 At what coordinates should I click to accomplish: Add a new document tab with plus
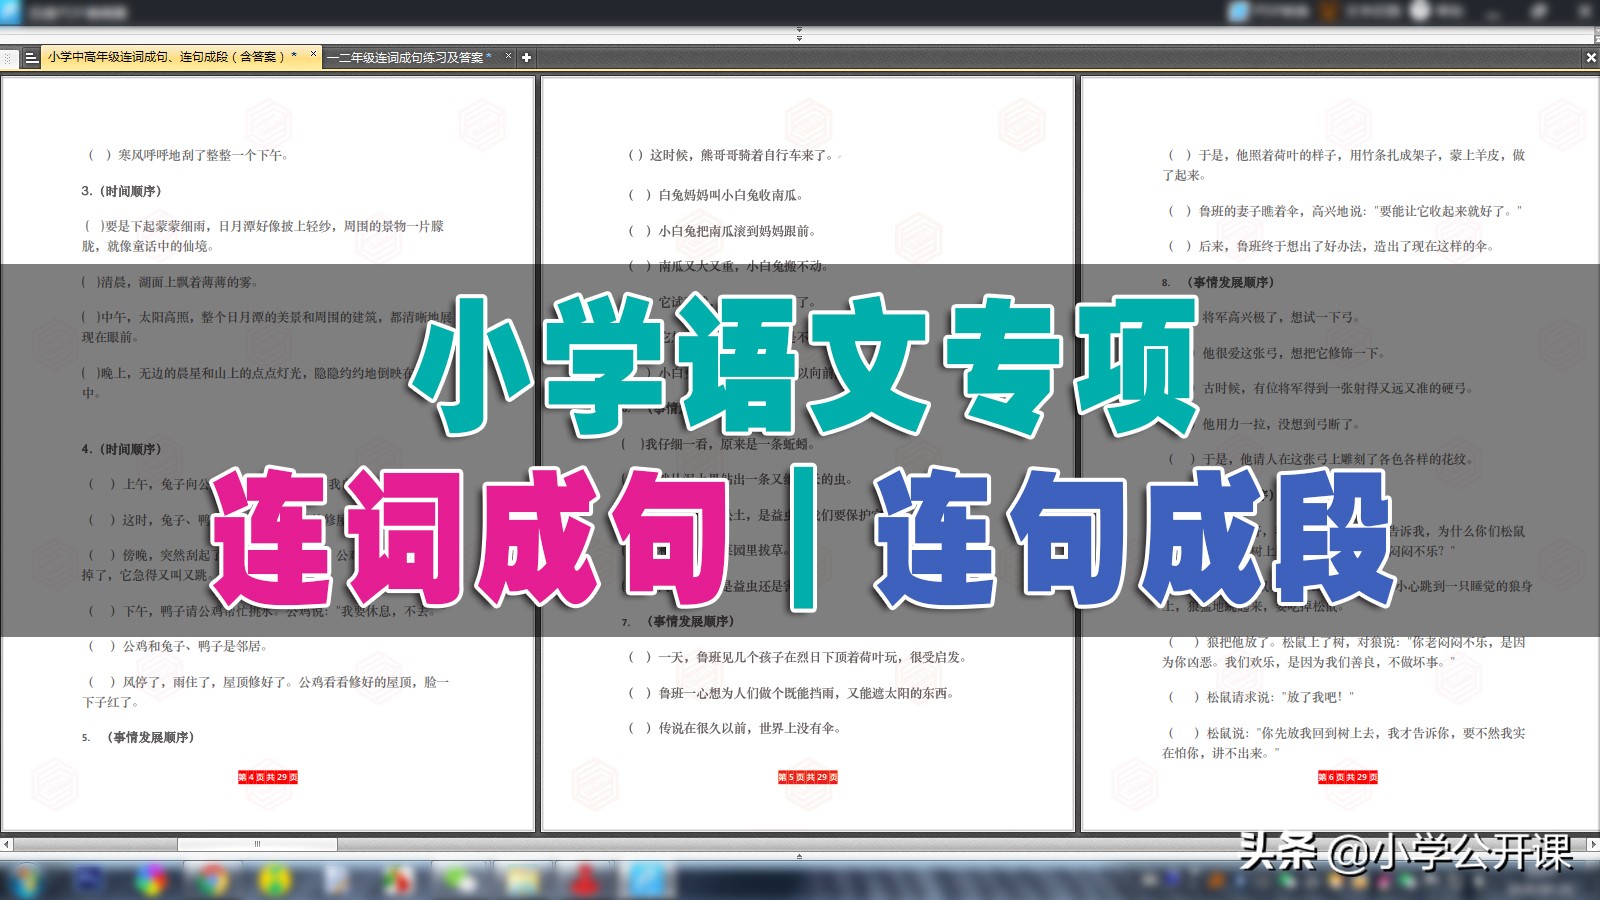point(526,58)
